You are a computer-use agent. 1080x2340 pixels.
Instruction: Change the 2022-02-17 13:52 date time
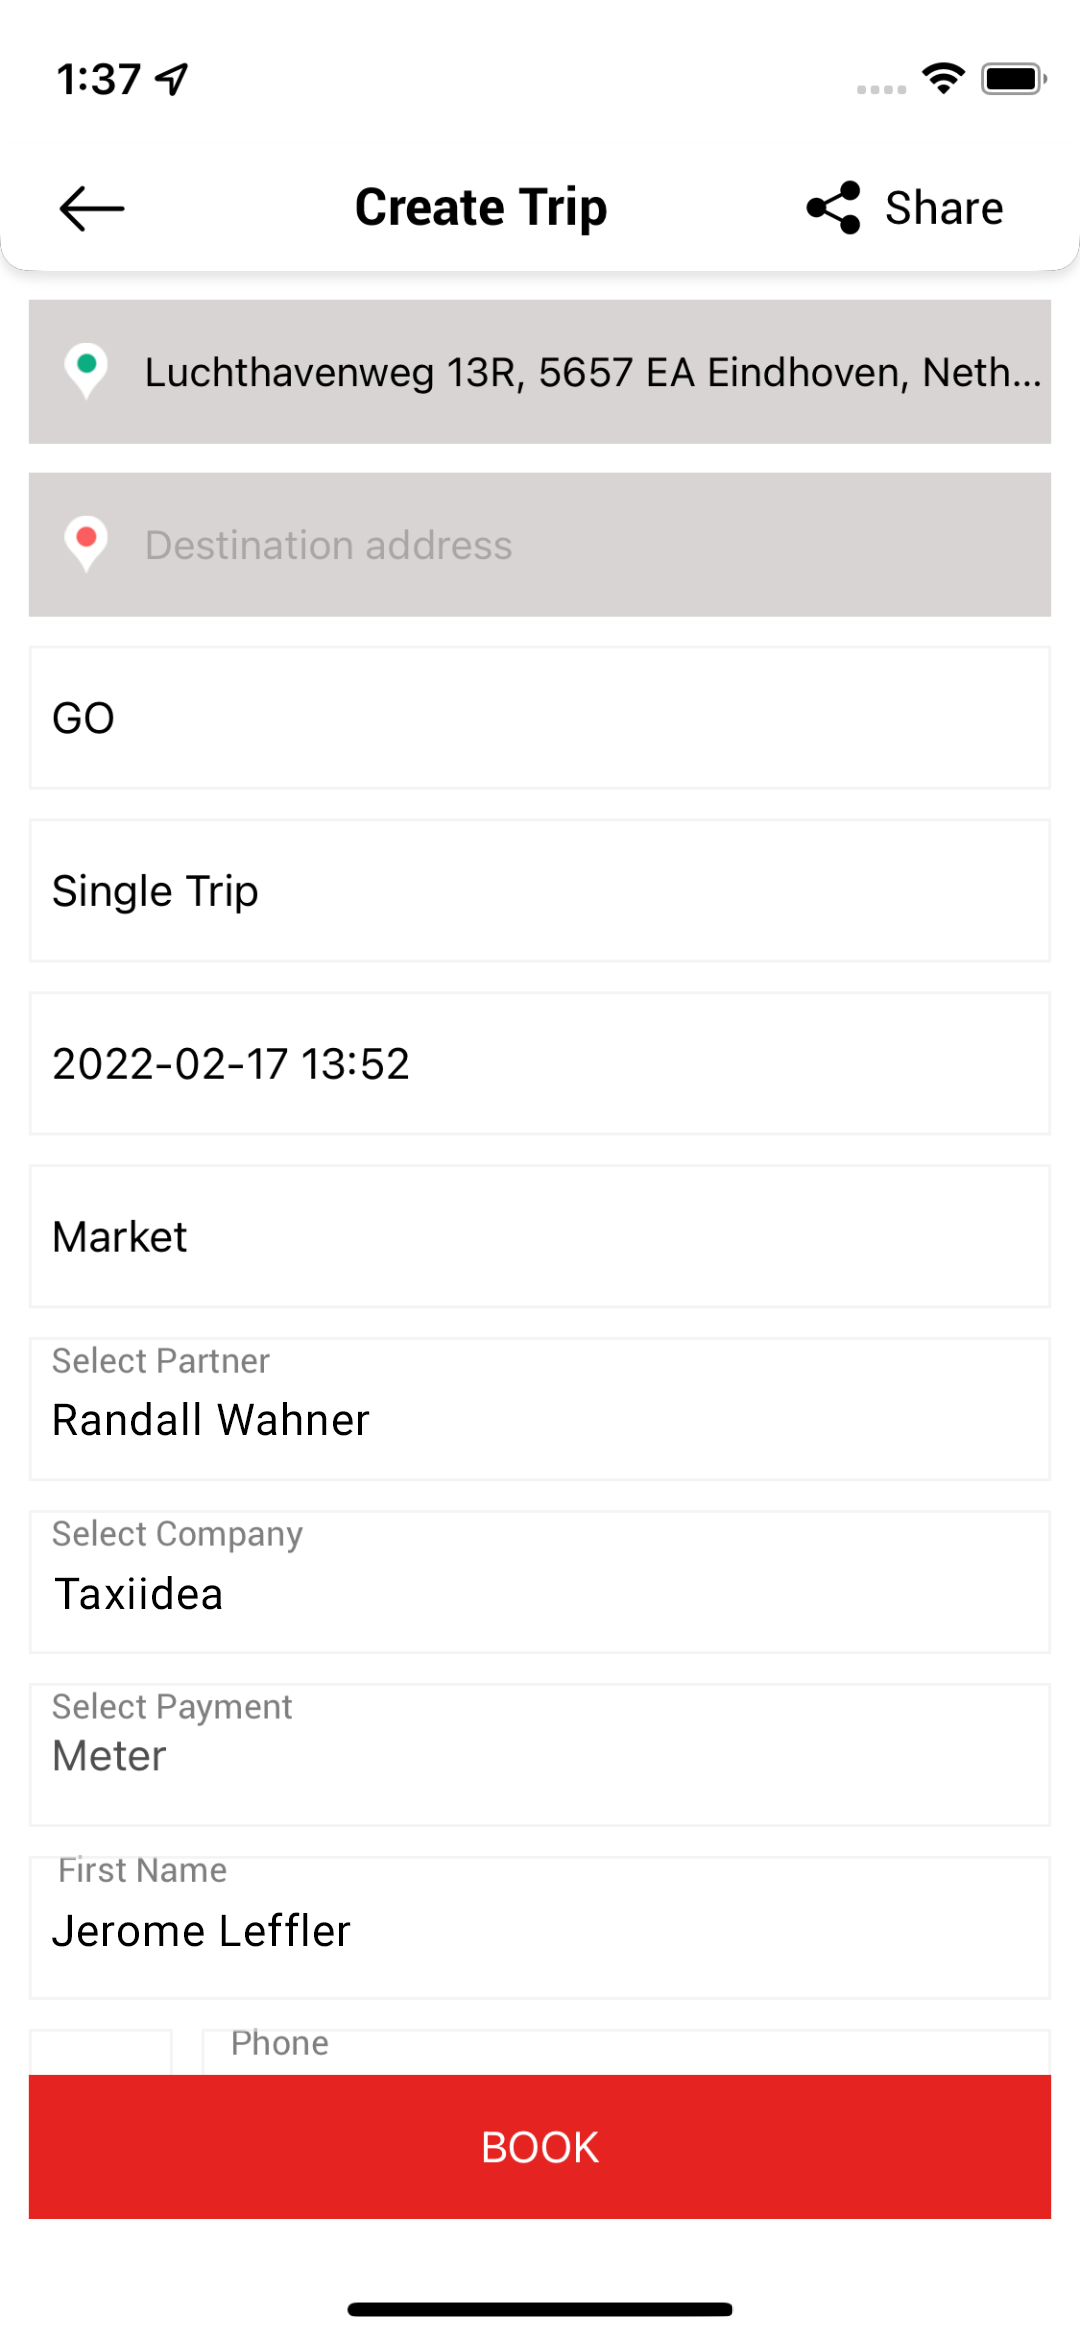coord(540,1064)
